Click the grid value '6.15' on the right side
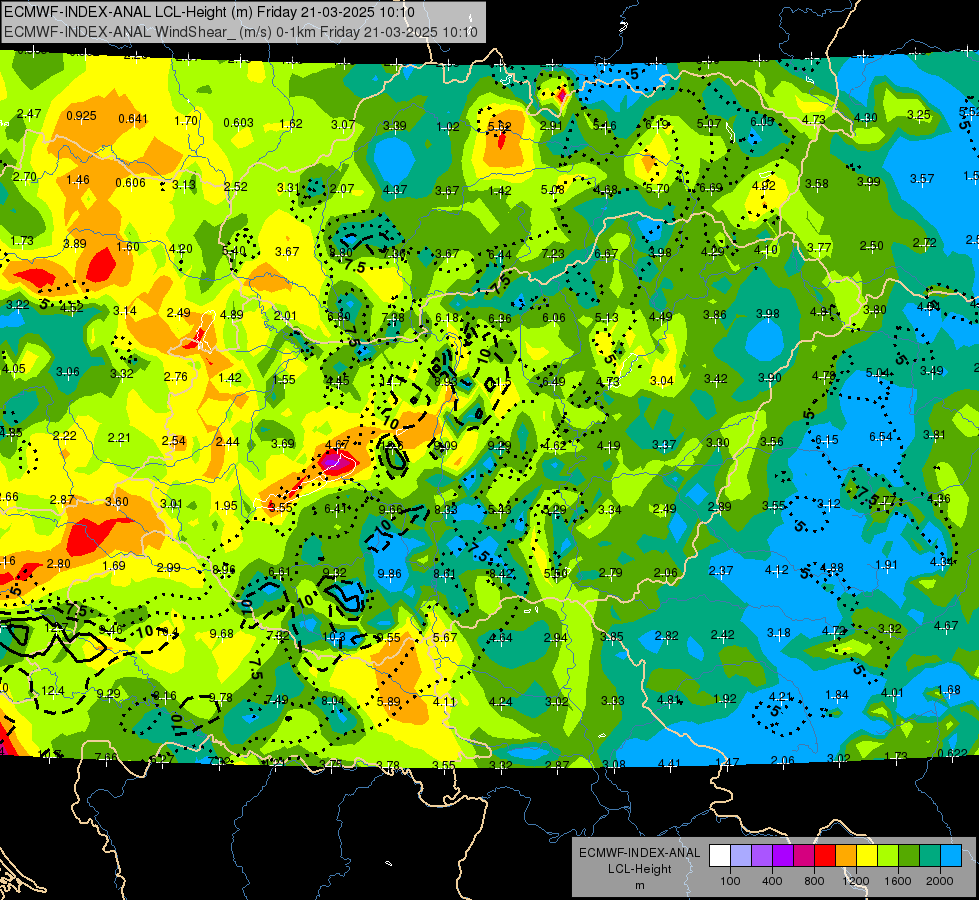 [x=827, y=440]
